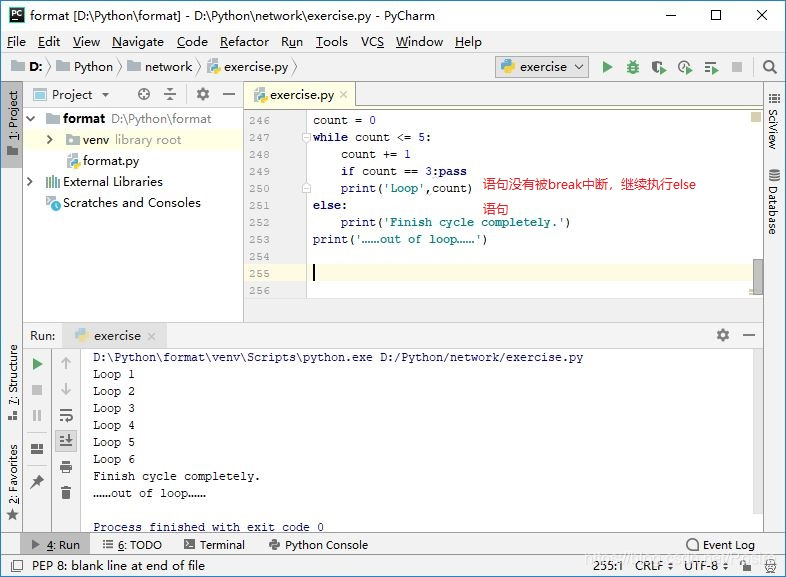Screen dimensions: 786x577
Task: Print the console output with printer icon
Action: (x=66, y=467)
